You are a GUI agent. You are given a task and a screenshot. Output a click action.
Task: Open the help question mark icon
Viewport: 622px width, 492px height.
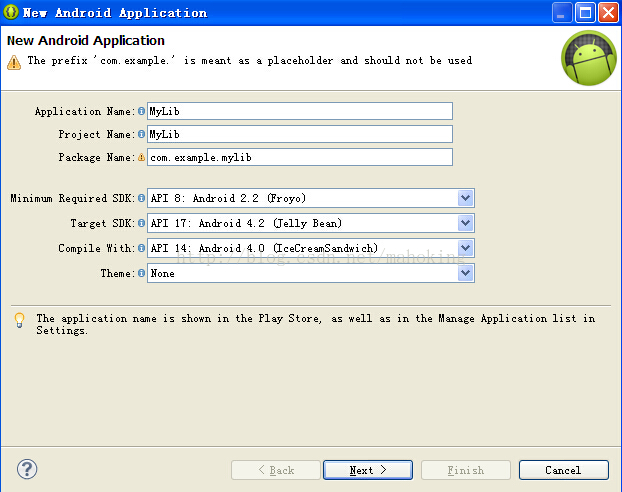point(27,469)
